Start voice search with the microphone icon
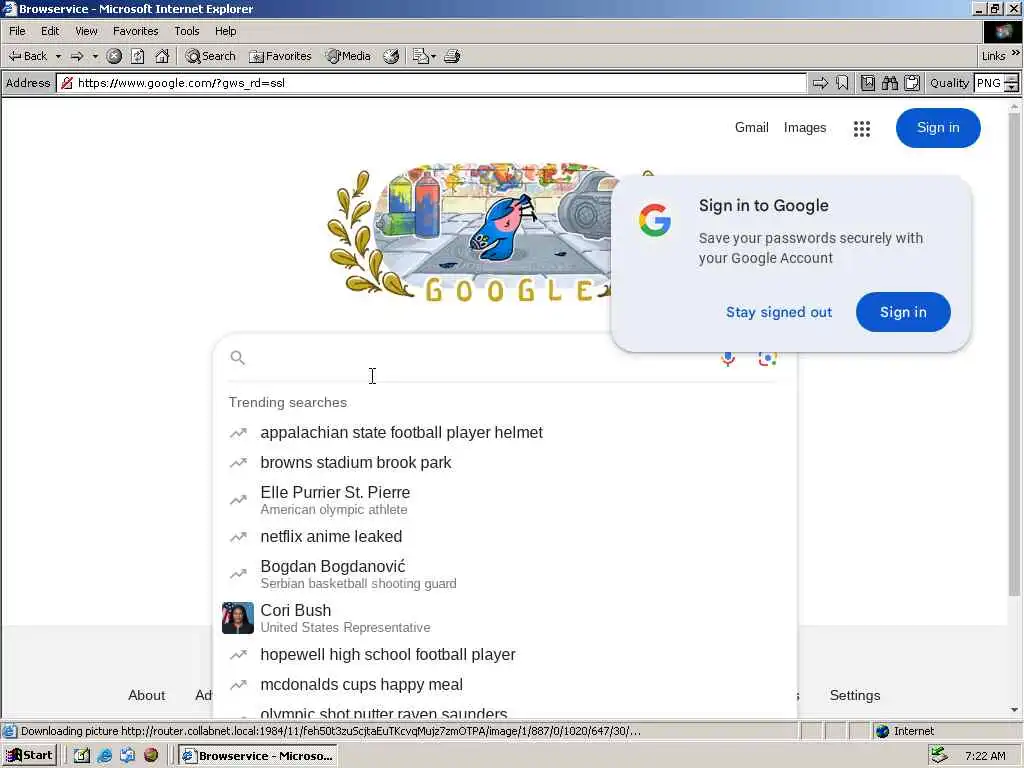Viewport: 1024px width, 768px height. 728,358
